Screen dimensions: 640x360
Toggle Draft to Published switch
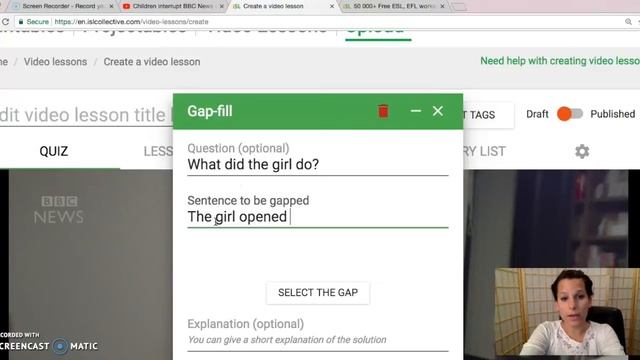(570, 114)
